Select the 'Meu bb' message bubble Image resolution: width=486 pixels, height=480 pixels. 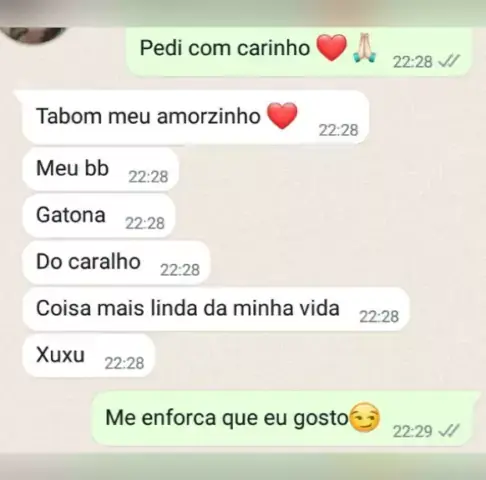click(x=100, y=169)
